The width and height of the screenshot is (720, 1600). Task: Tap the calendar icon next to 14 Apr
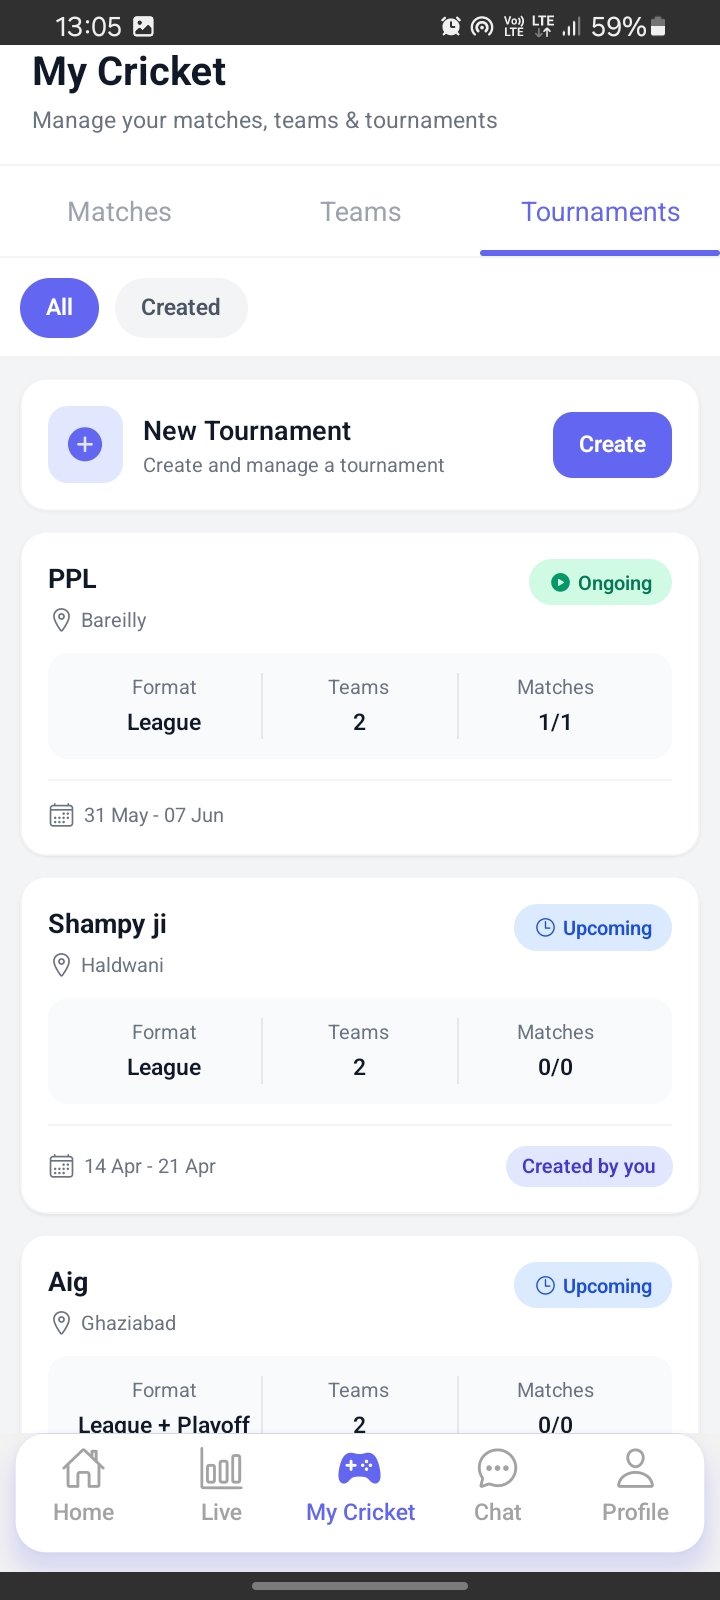tap(61, 1166)
